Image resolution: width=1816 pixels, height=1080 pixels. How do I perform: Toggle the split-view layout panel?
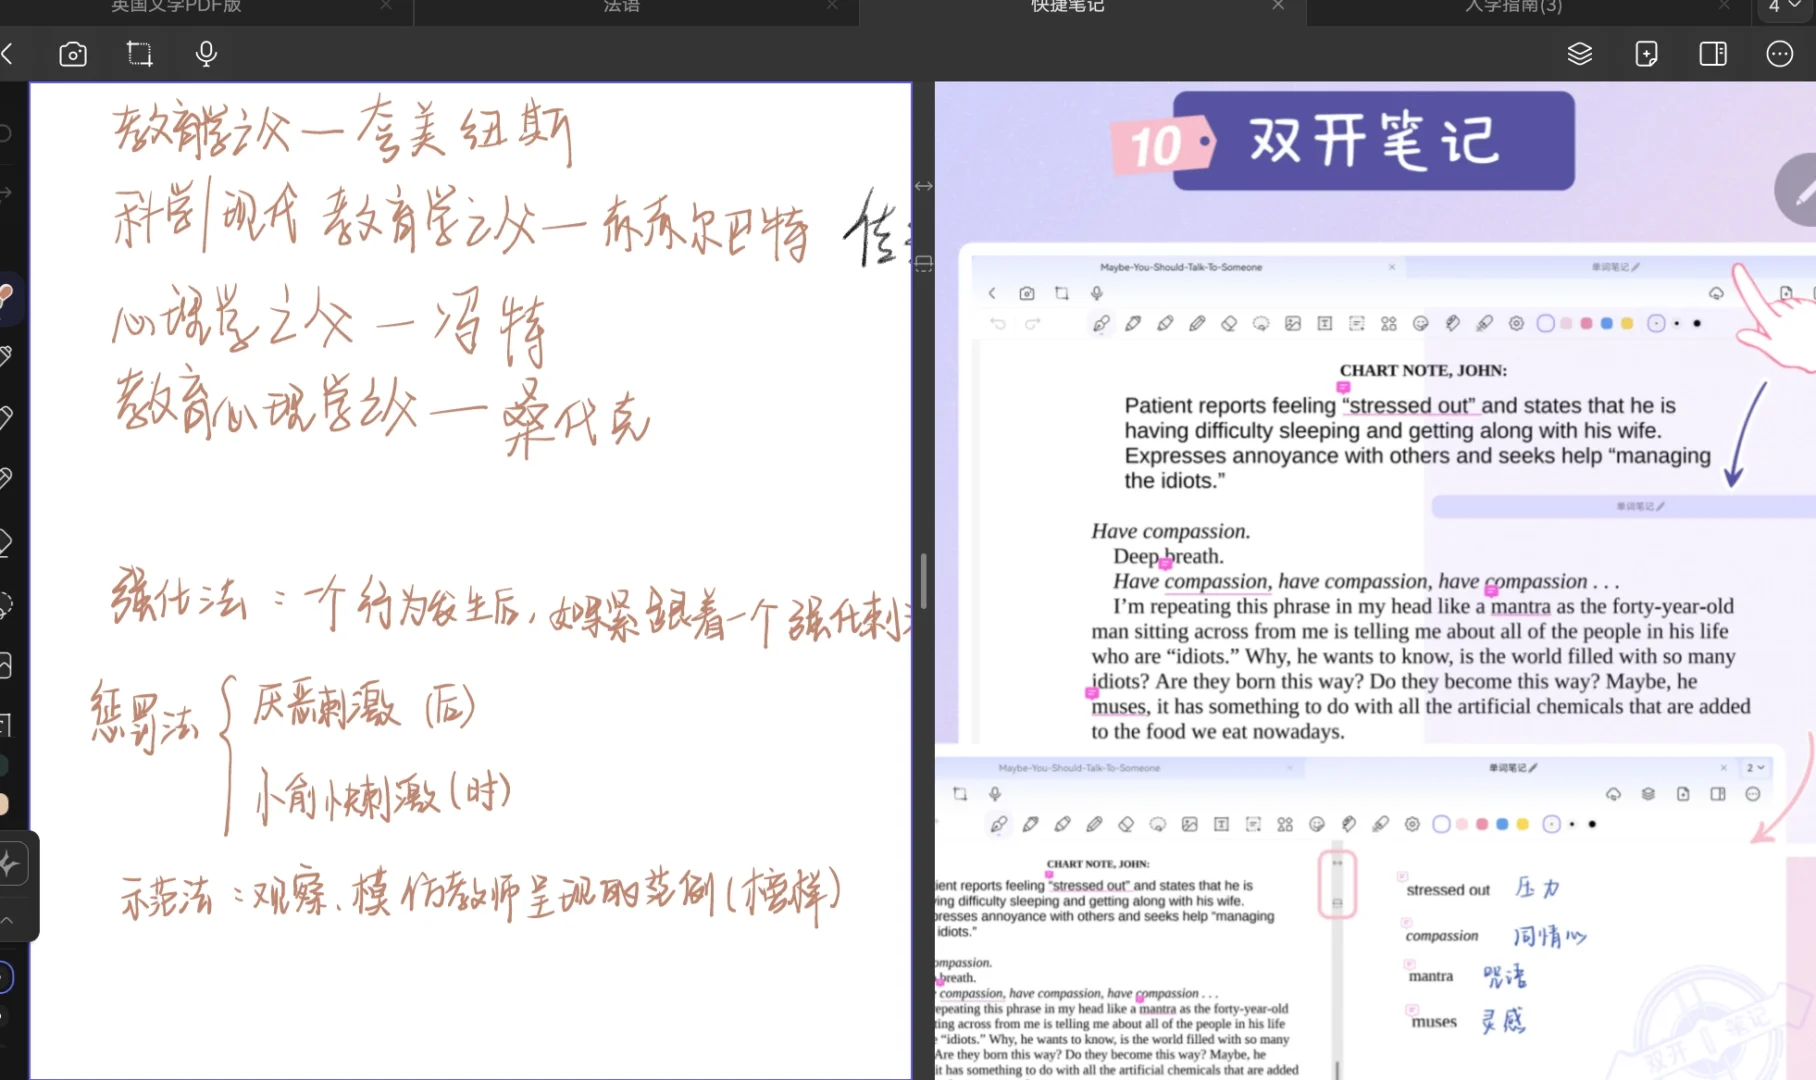1712,53
